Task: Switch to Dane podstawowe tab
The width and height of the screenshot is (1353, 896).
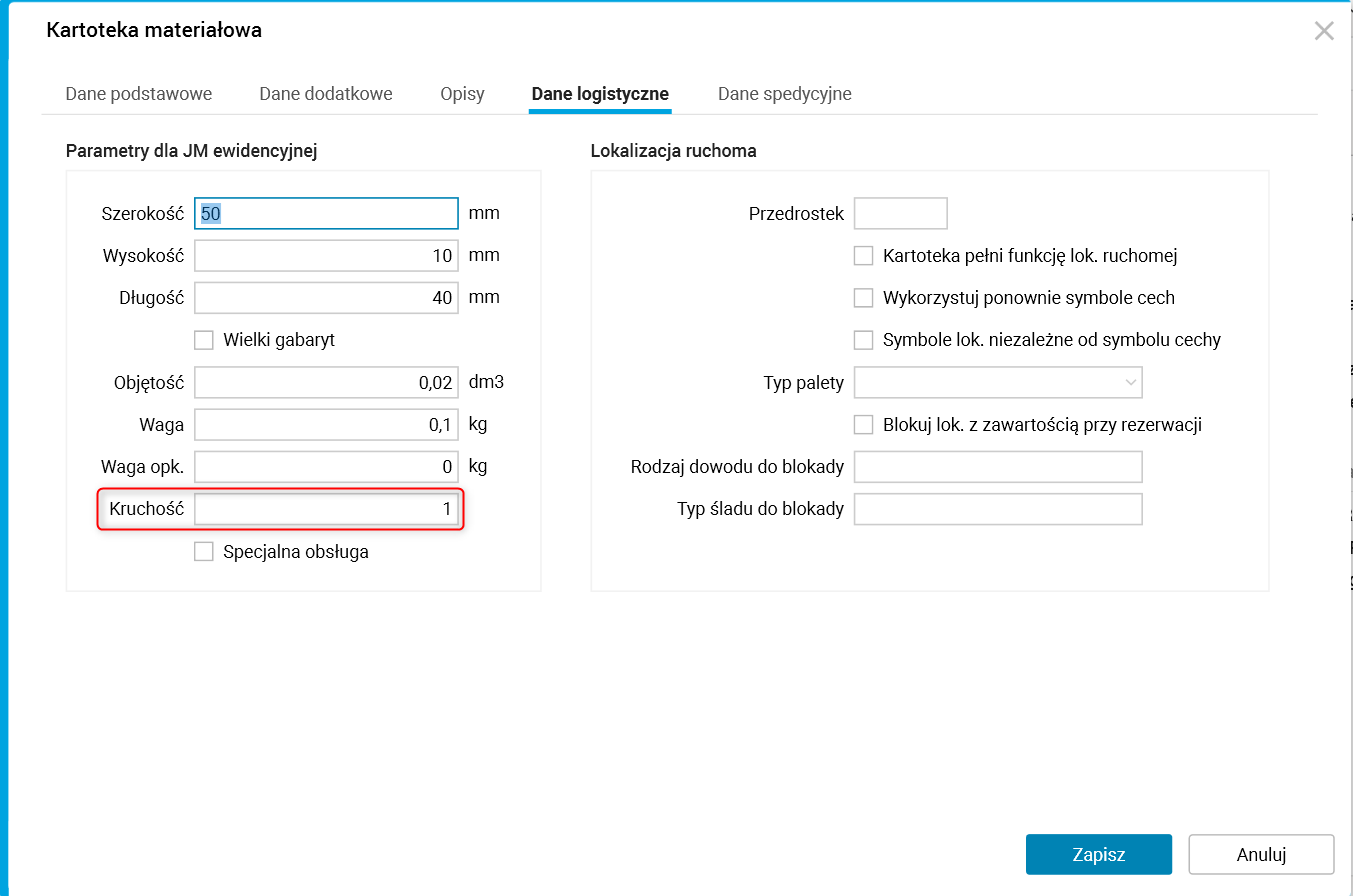Action: (139, 94)
